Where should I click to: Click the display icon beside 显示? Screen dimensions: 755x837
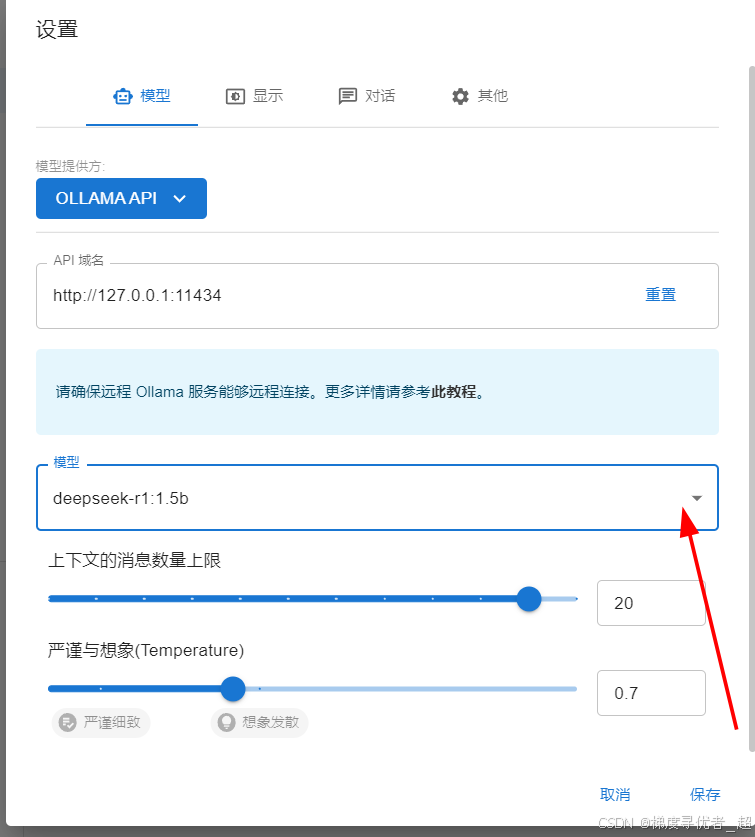pos(235,96)
